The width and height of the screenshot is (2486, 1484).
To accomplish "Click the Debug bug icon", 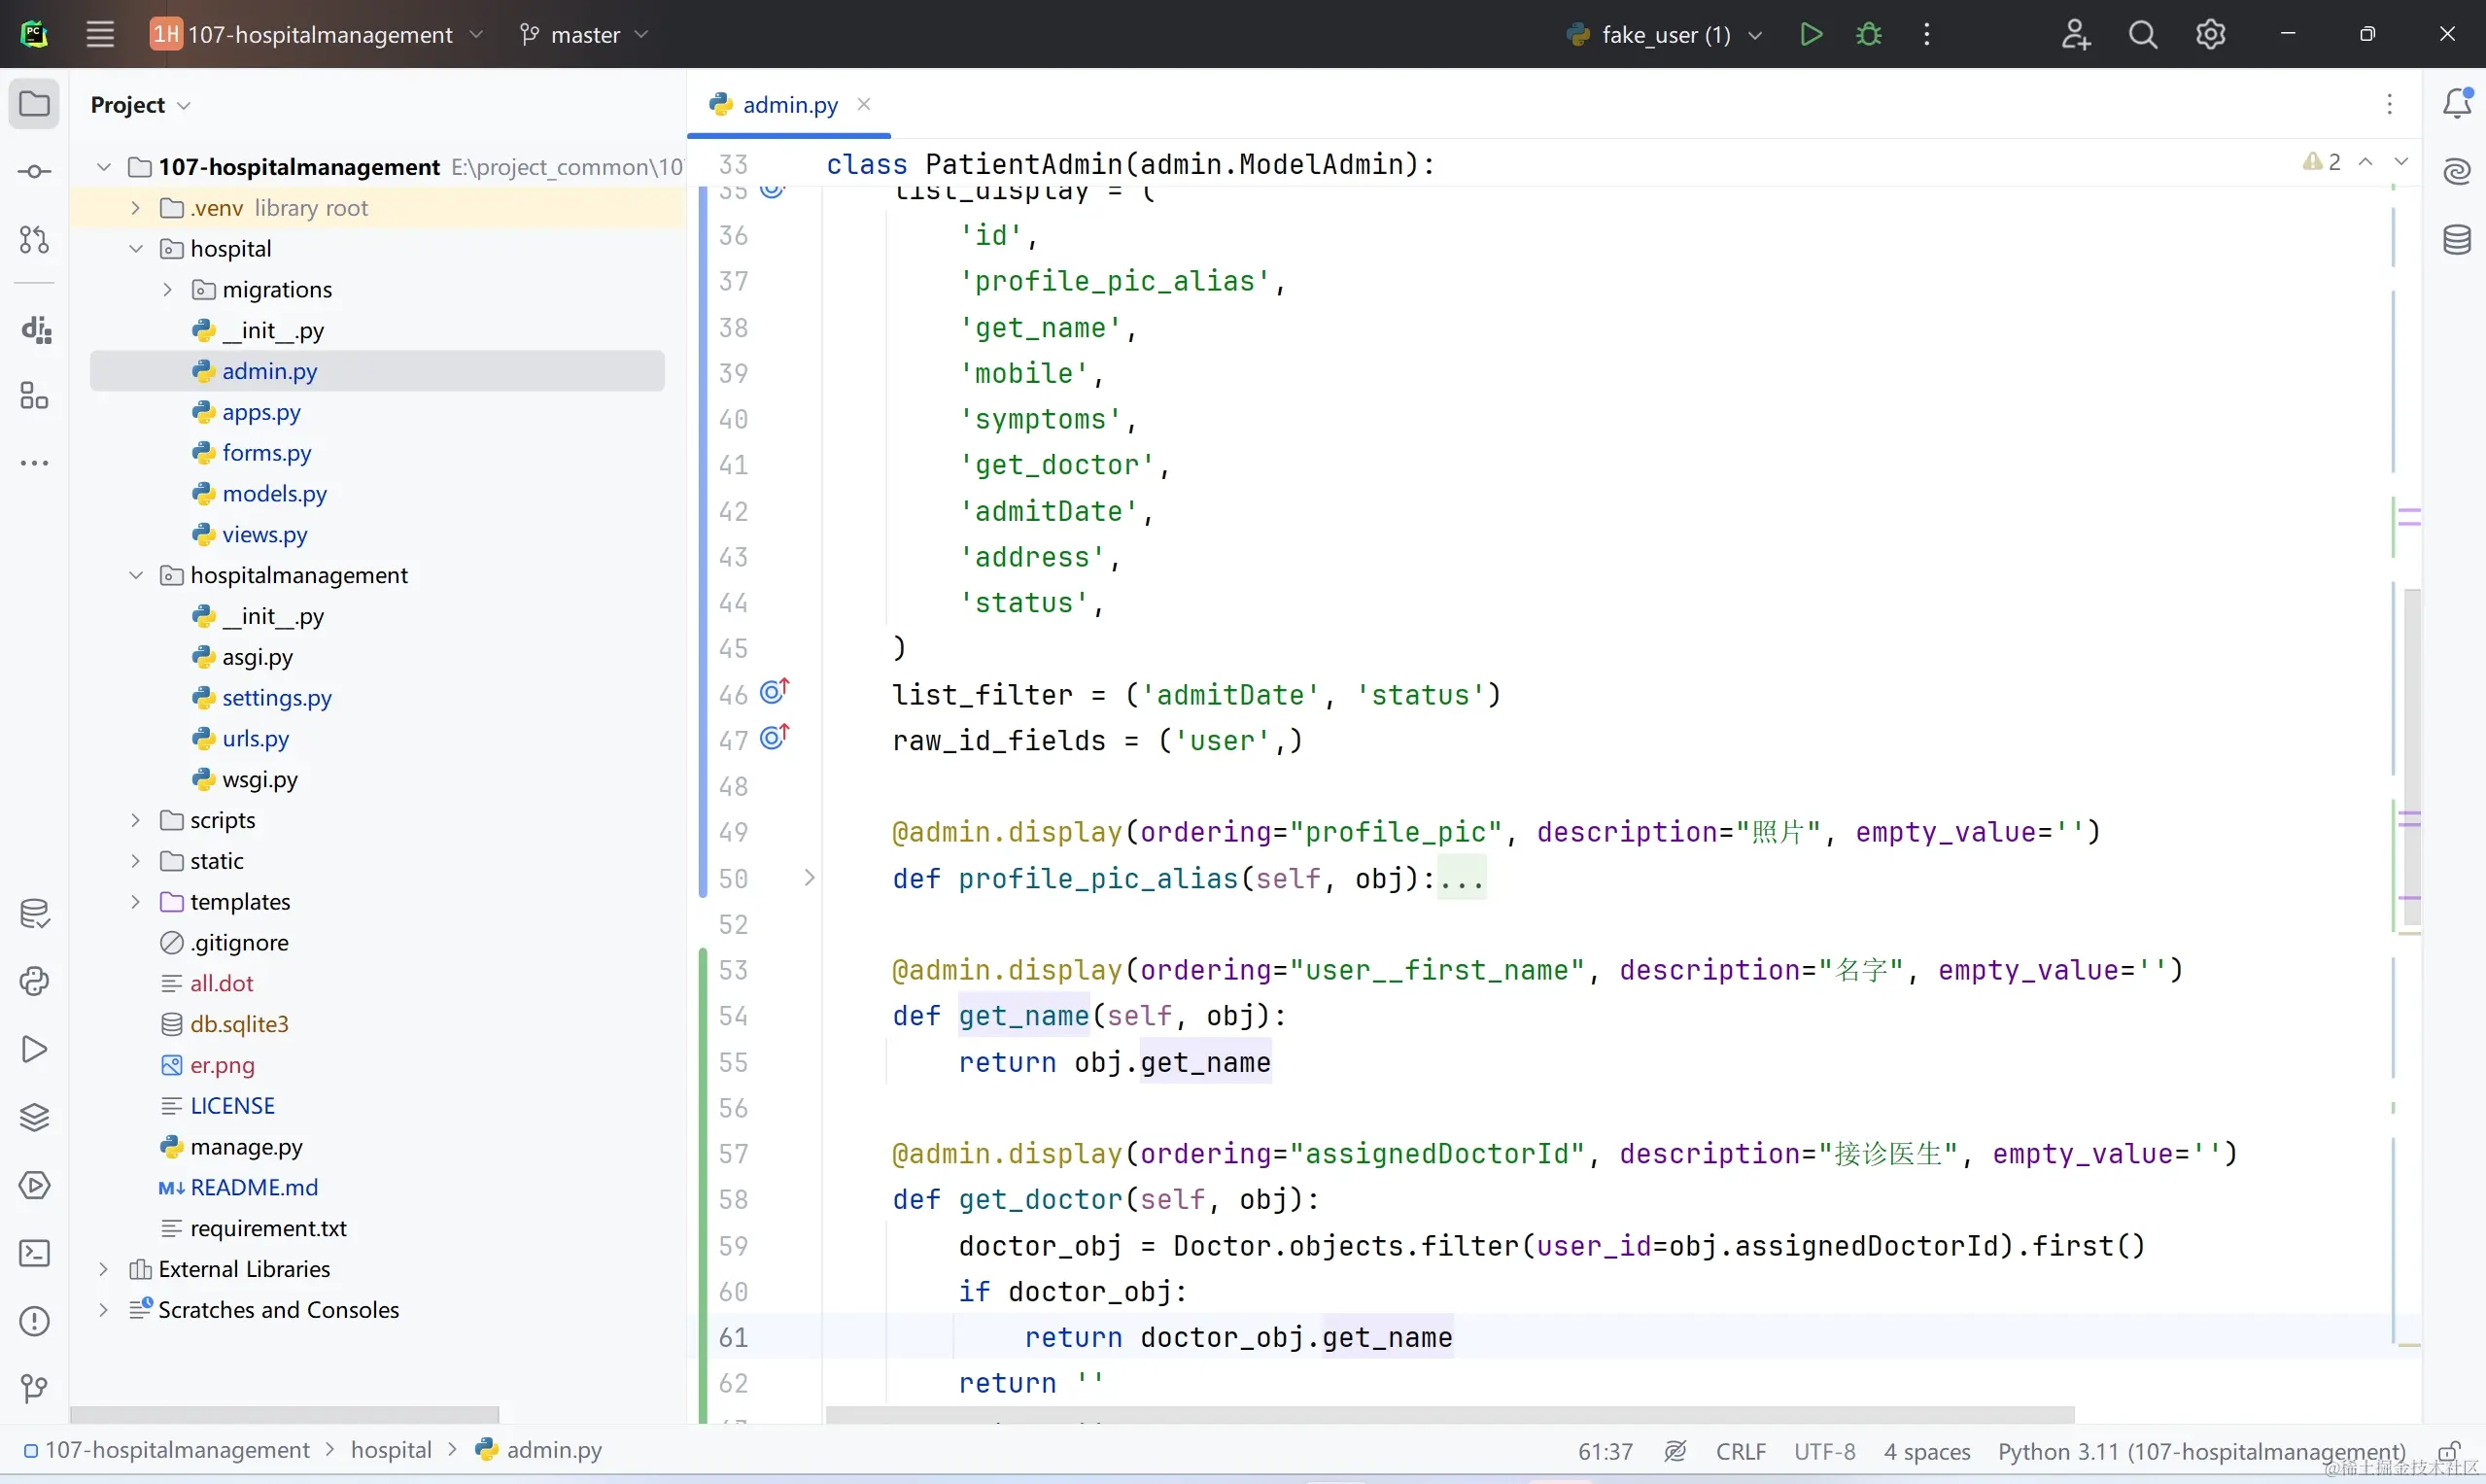I will tap(1868, 35).
